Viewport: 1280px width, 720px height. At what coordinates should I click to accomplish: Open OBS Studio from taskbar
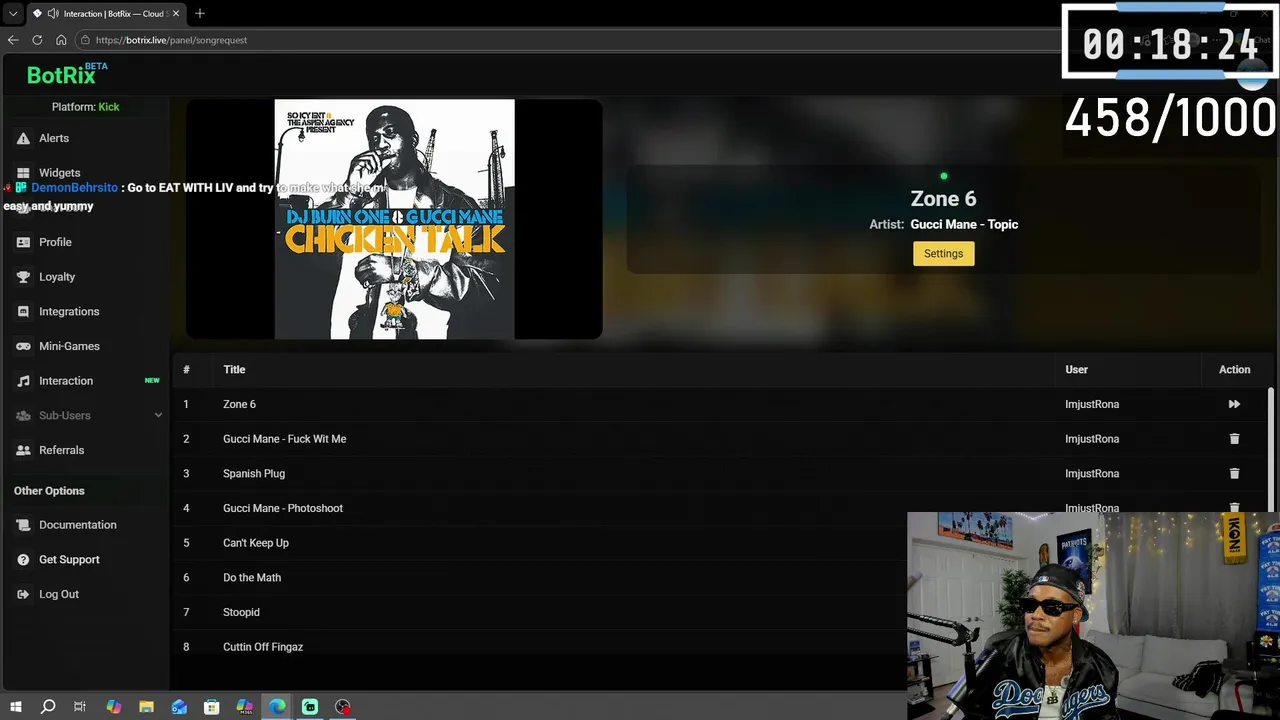[343, 707]
